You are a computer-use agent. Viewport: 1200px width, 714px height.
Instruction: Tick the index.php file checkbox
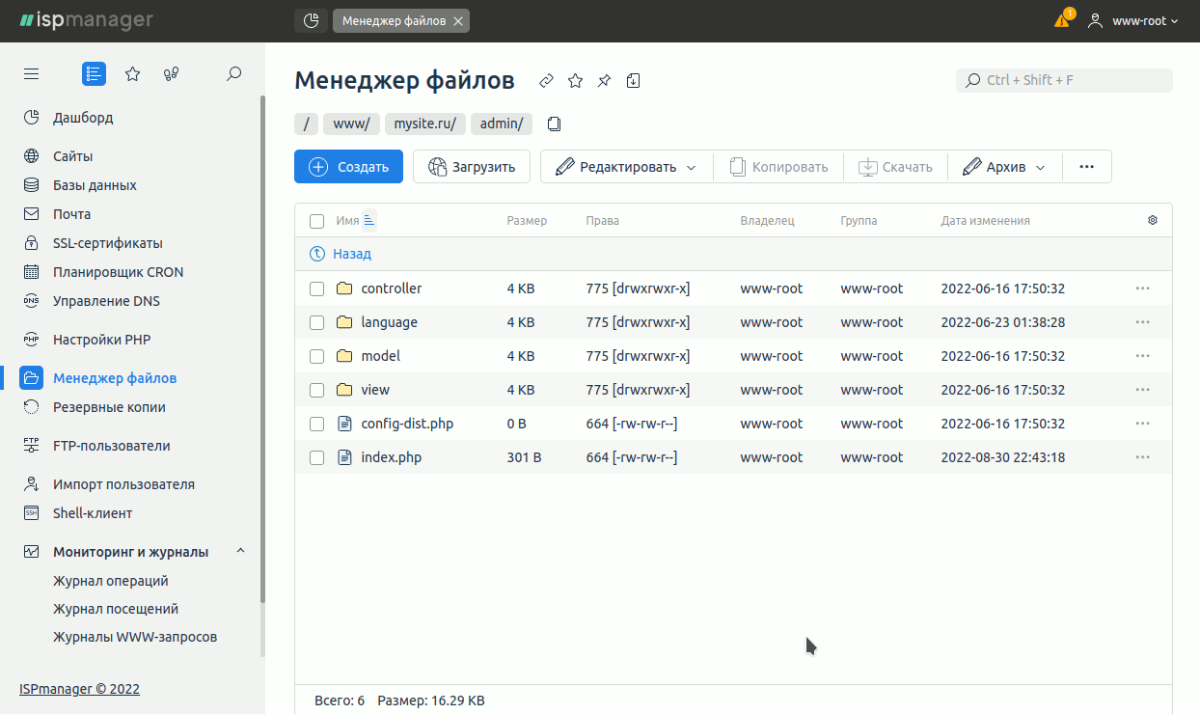pos(317,458)
